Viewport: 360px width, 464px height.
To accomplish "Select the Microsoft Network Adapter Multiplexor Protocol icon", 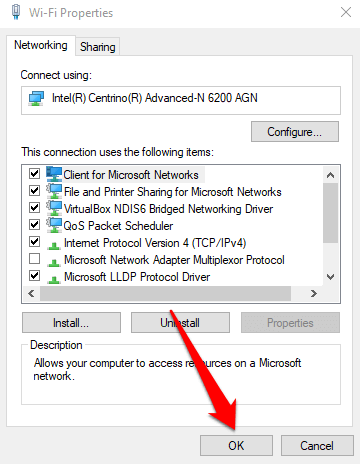I will pos(54,263).
